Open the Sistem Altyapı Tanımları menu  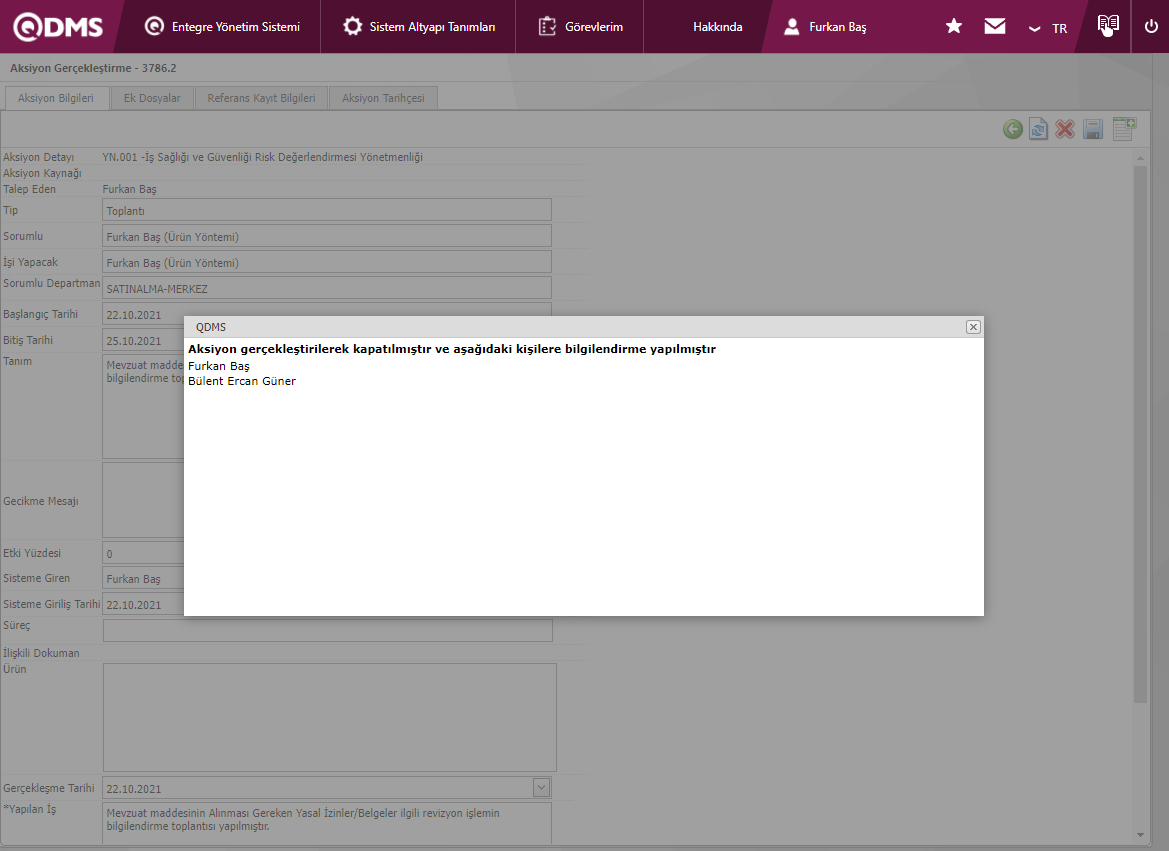[419, 27]
